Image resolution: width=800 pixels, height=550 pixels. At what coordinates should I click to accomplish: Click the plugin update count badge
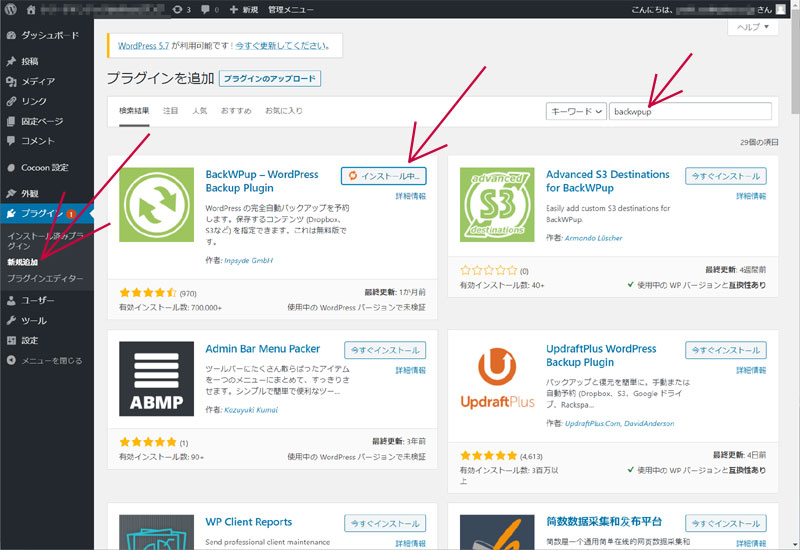point(71,214)
